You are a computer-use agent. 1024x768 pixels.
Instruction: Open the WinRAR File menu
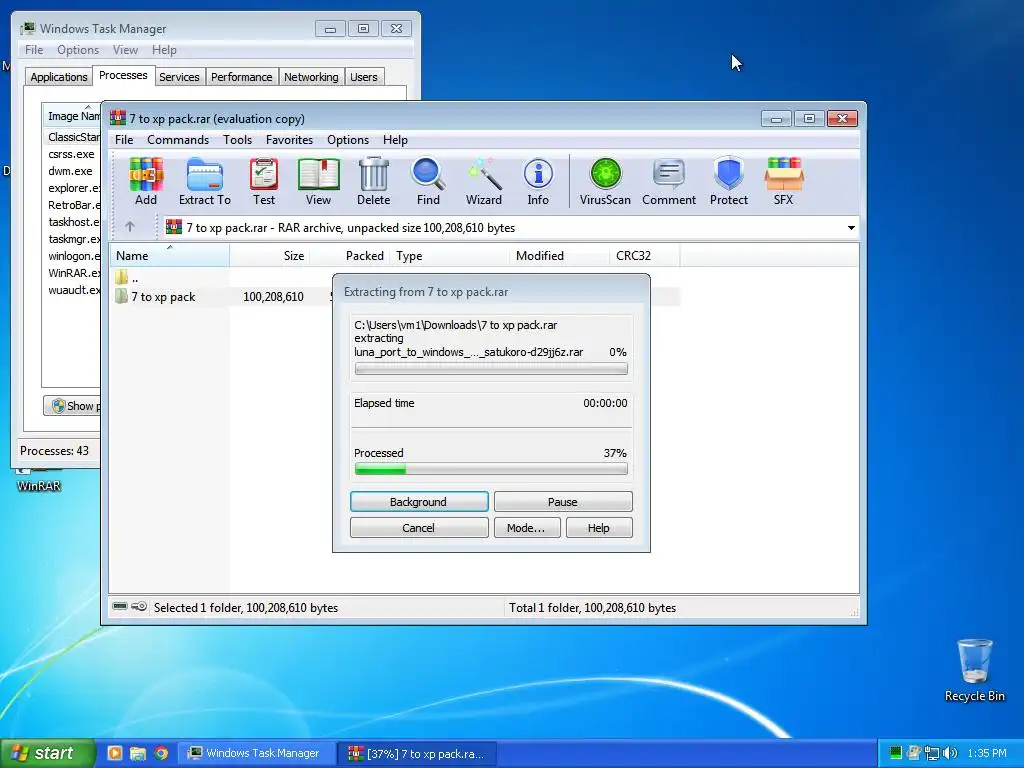[x=123, y=140]
